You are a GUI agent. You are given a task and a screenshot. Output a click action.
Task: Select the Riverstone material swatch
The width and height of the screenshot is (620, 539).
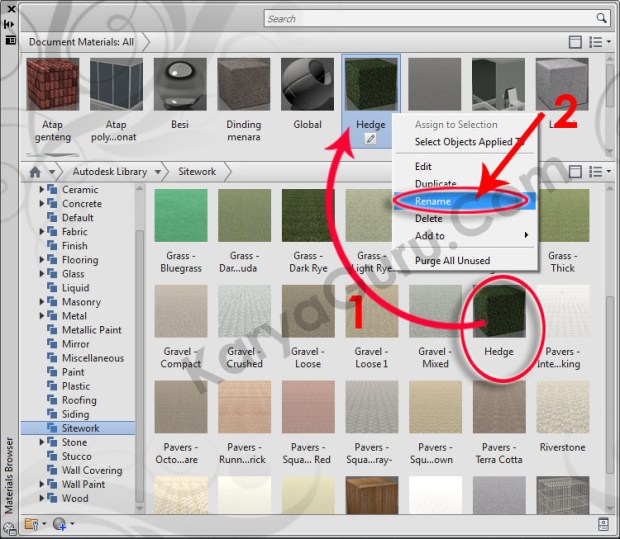point(563,407)
